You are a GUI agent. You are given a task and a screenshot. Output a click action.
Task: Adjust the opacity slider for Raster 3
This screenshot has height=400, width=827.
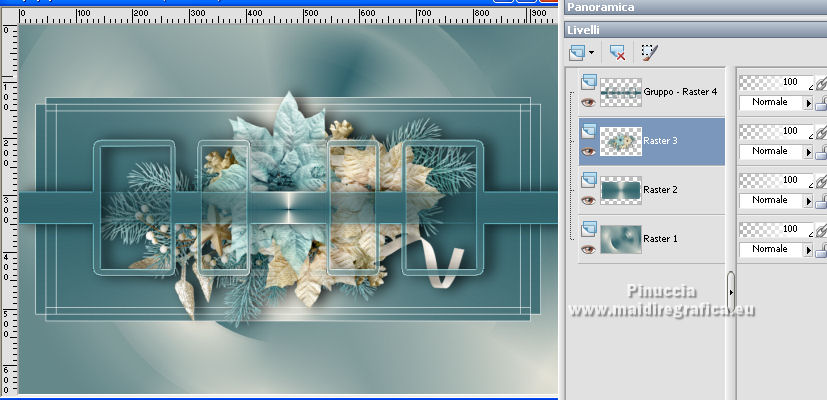tap(776, 131)
